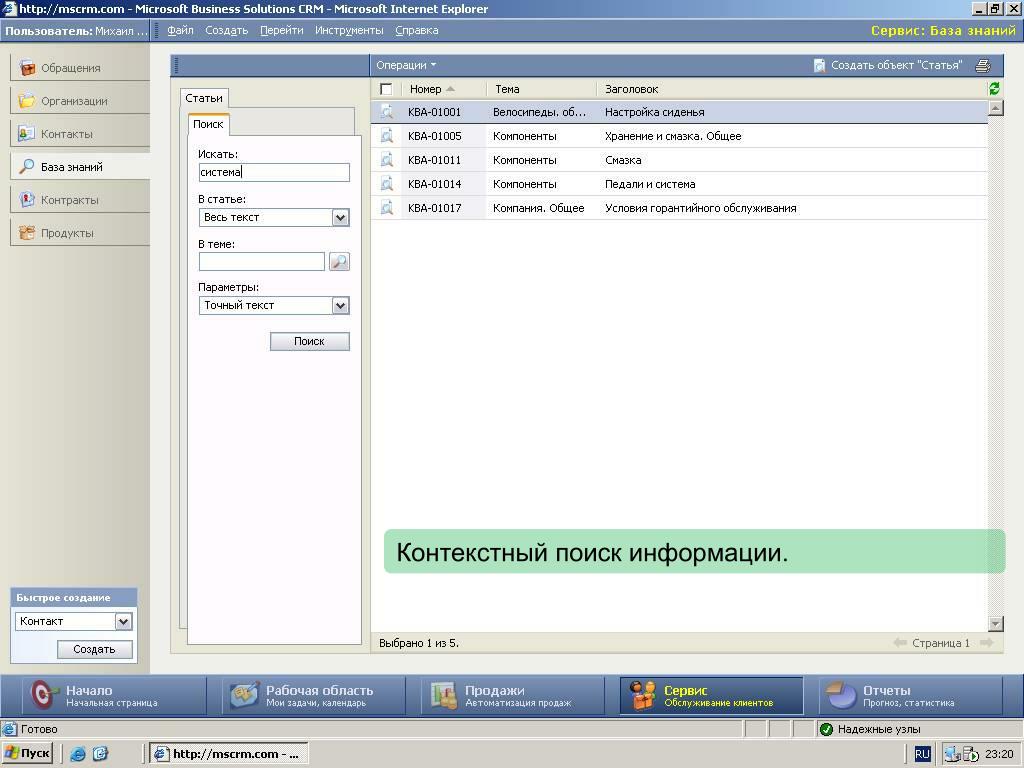Select the article Хранение и смазка. Общее
This screenshot has width=1024, height=768.
pos(679,136)
